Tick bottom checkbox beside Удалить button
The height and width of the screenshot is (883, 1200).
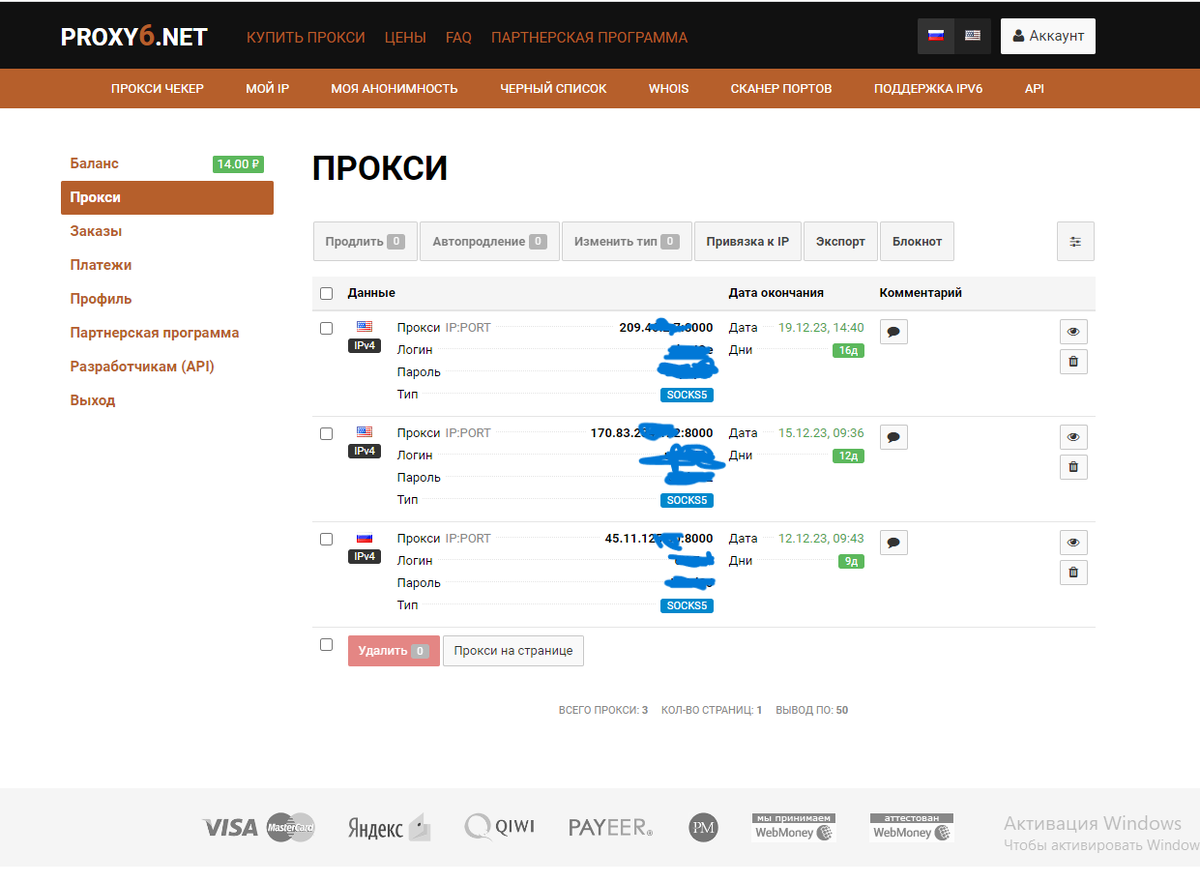click(326, 645)
